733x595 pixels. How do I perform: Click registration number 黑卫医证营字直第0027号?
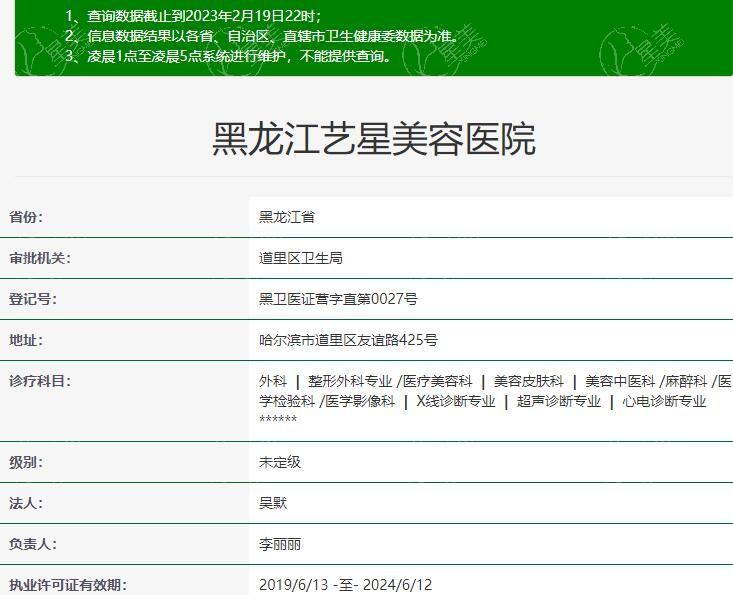pyautogui.click(x=338, y=299)
